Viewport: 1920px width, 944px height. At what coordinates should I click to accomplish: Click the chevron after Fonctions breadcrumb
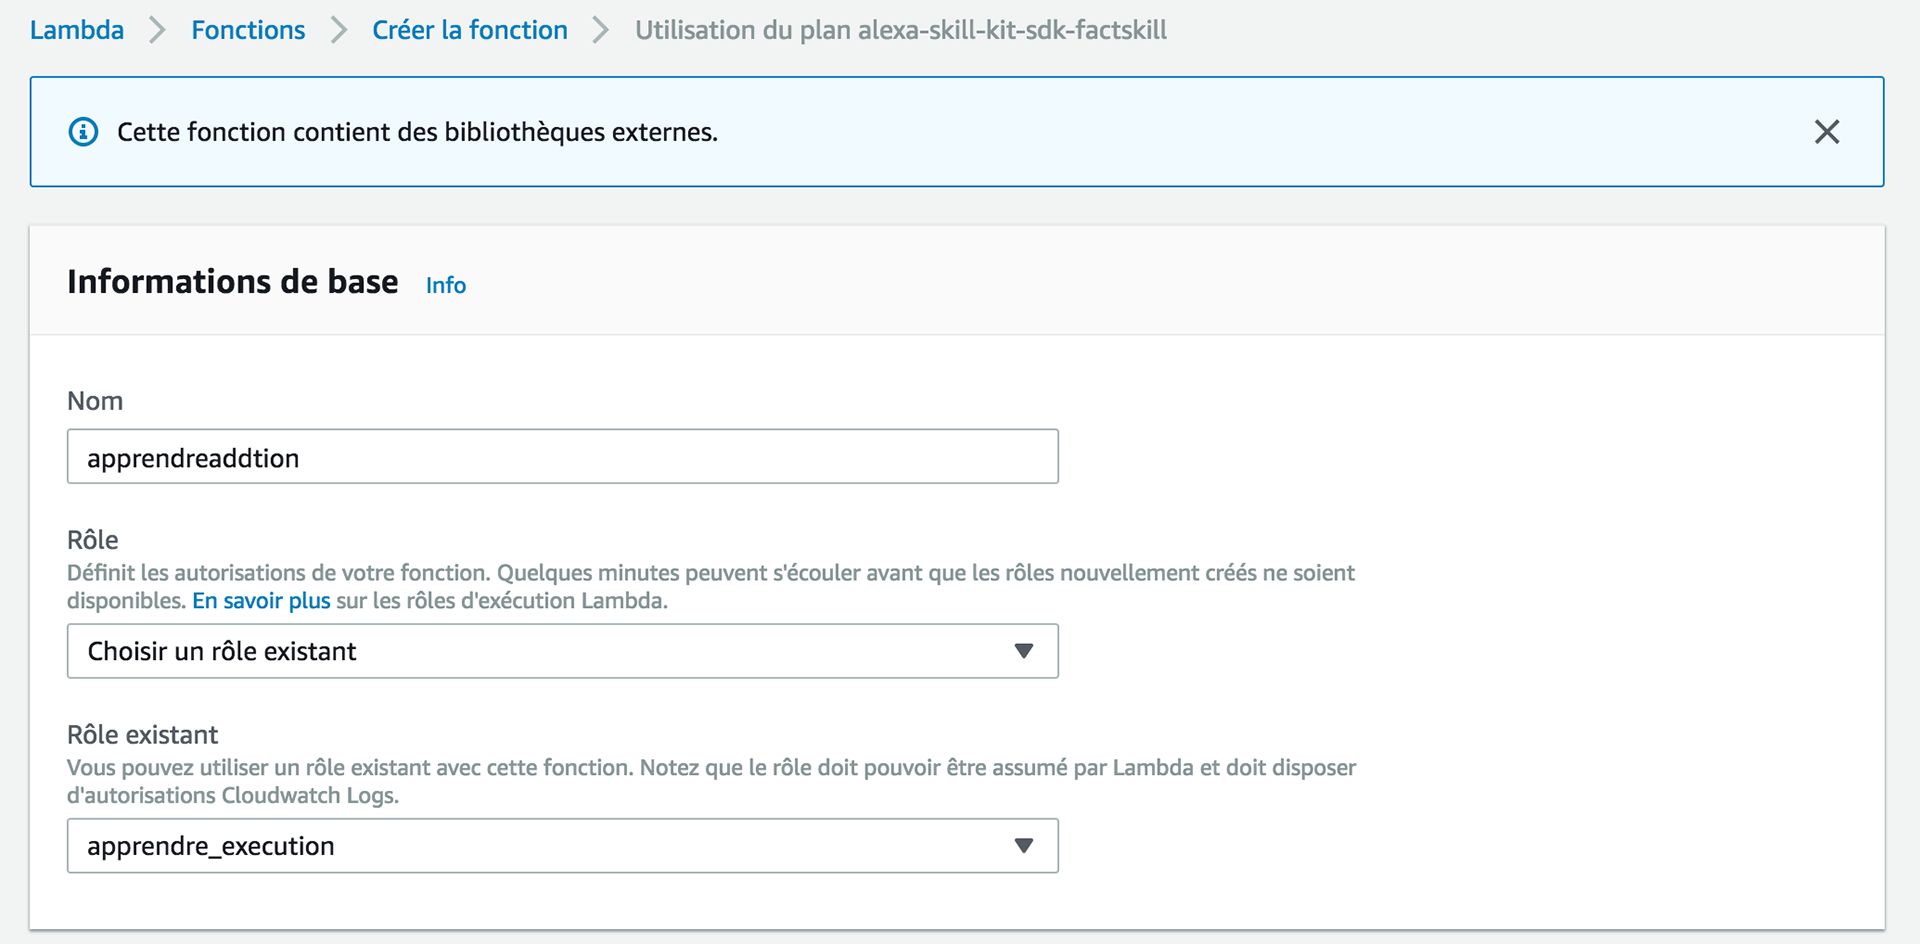pyautogui.click(x=339, y=31)
